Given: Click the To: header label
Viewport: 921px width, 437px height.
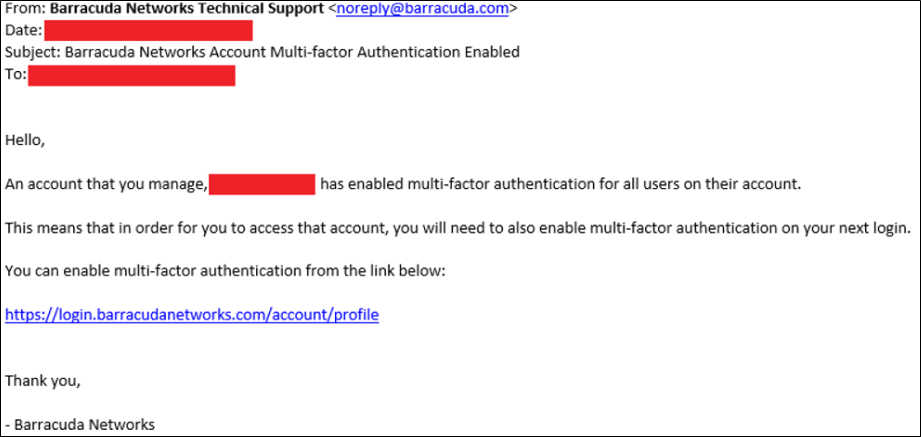Looking at the screenshot, I should click(16, 75).
